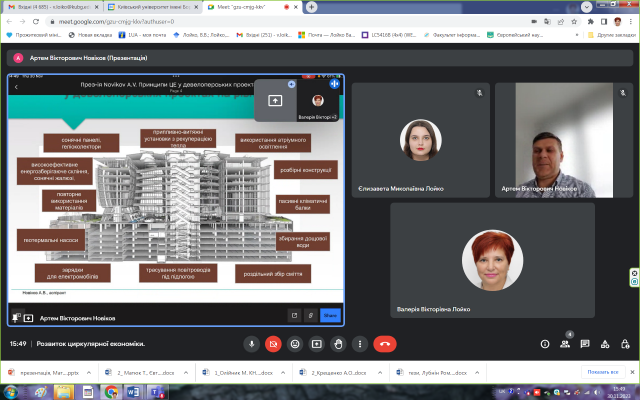Open a new browser tab
Screen dimensions: 640x400
pyautogui.click(x=311, y=7)
